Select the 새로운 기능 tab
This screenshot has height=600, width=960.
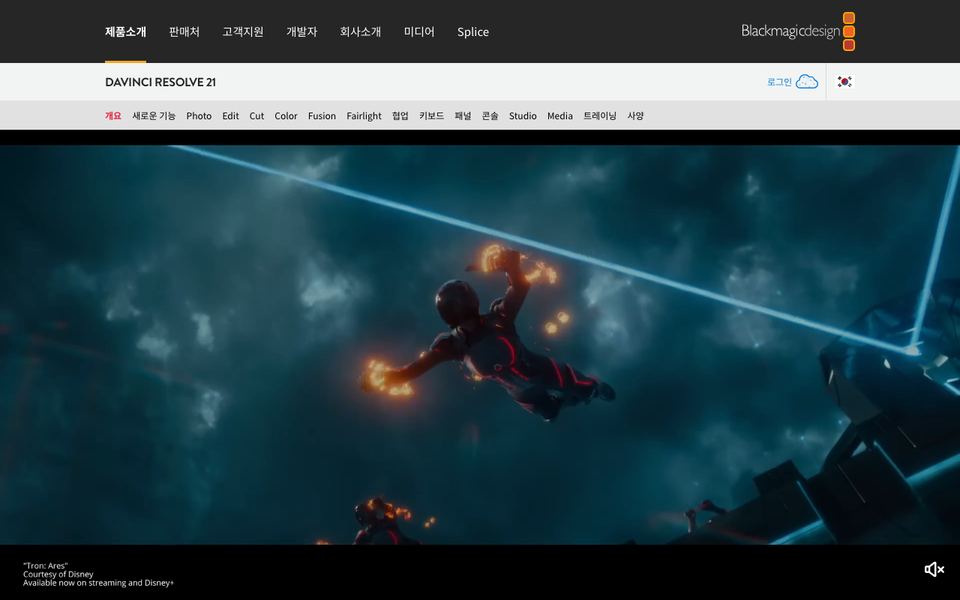(x=154, y=116)
